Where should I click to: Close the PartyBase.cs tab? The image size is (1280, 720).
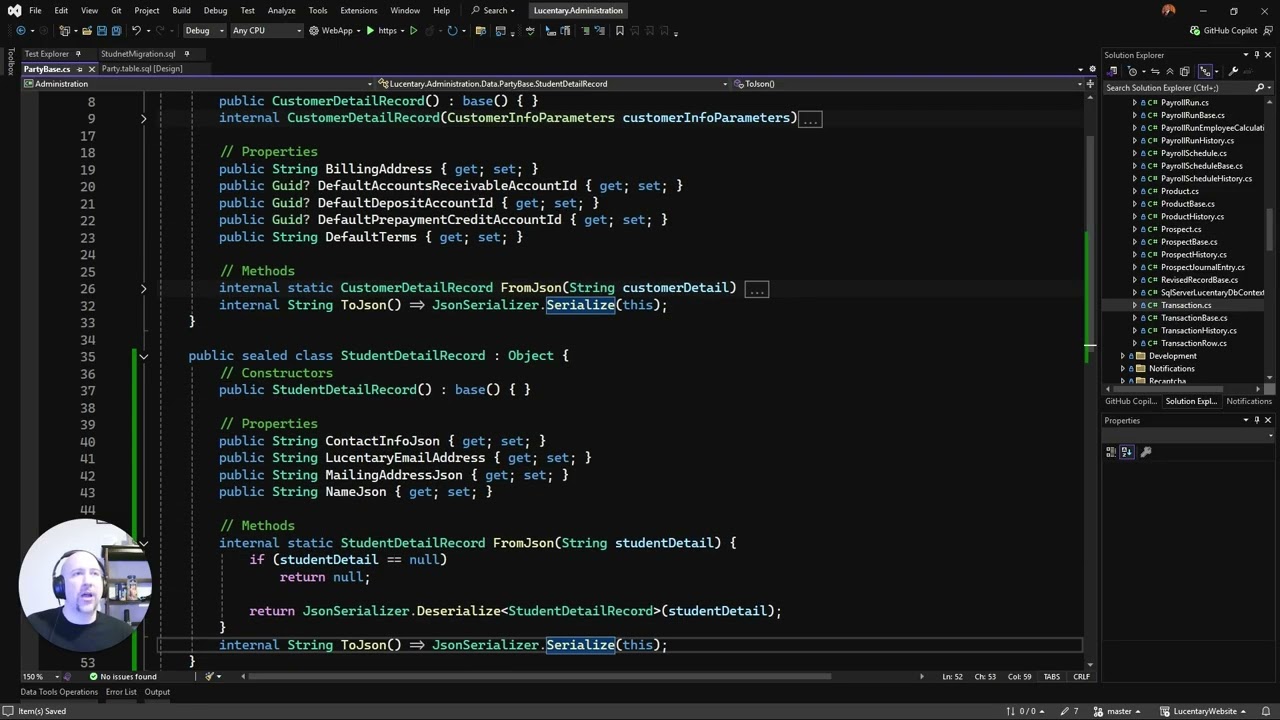pos(92,69)
